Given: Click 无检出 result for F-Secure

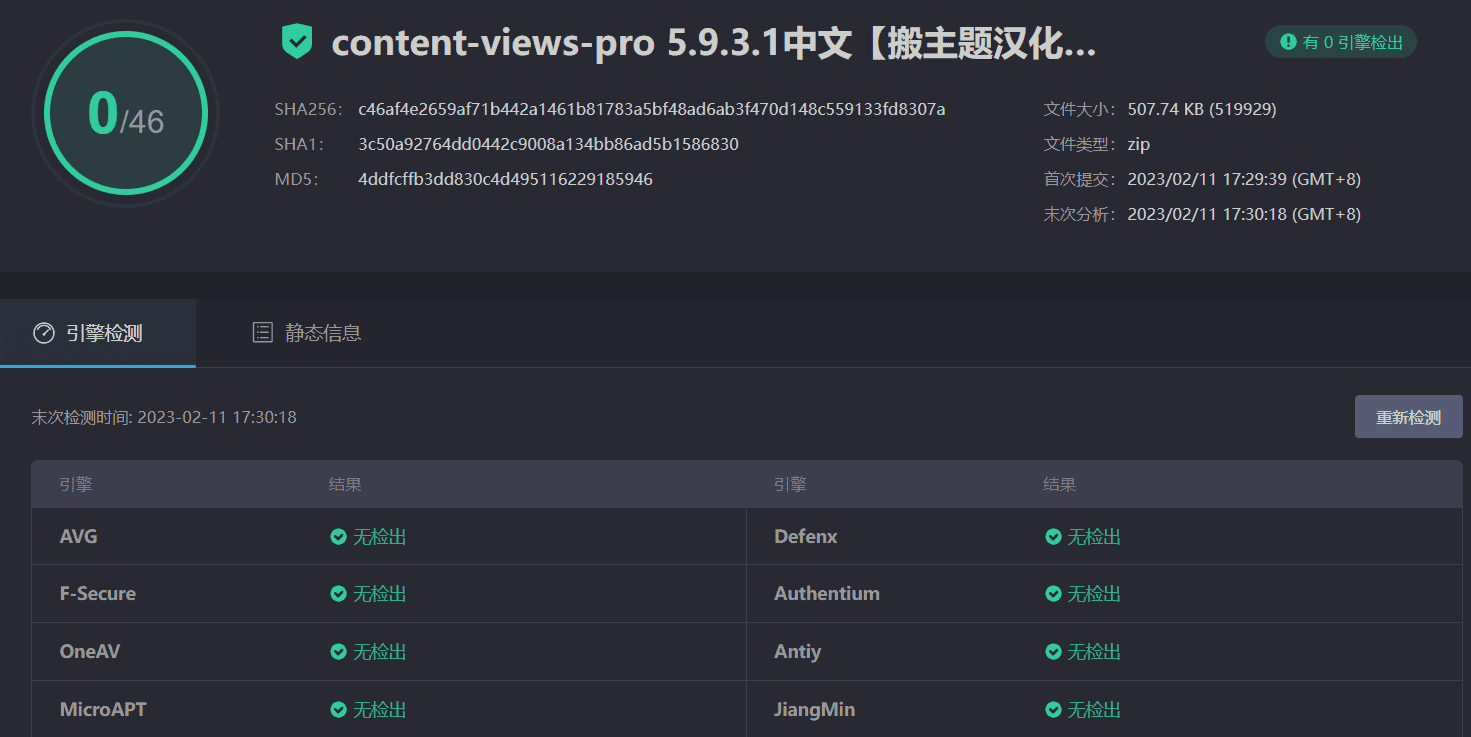Looking at the screenshot, I should 380,594.
